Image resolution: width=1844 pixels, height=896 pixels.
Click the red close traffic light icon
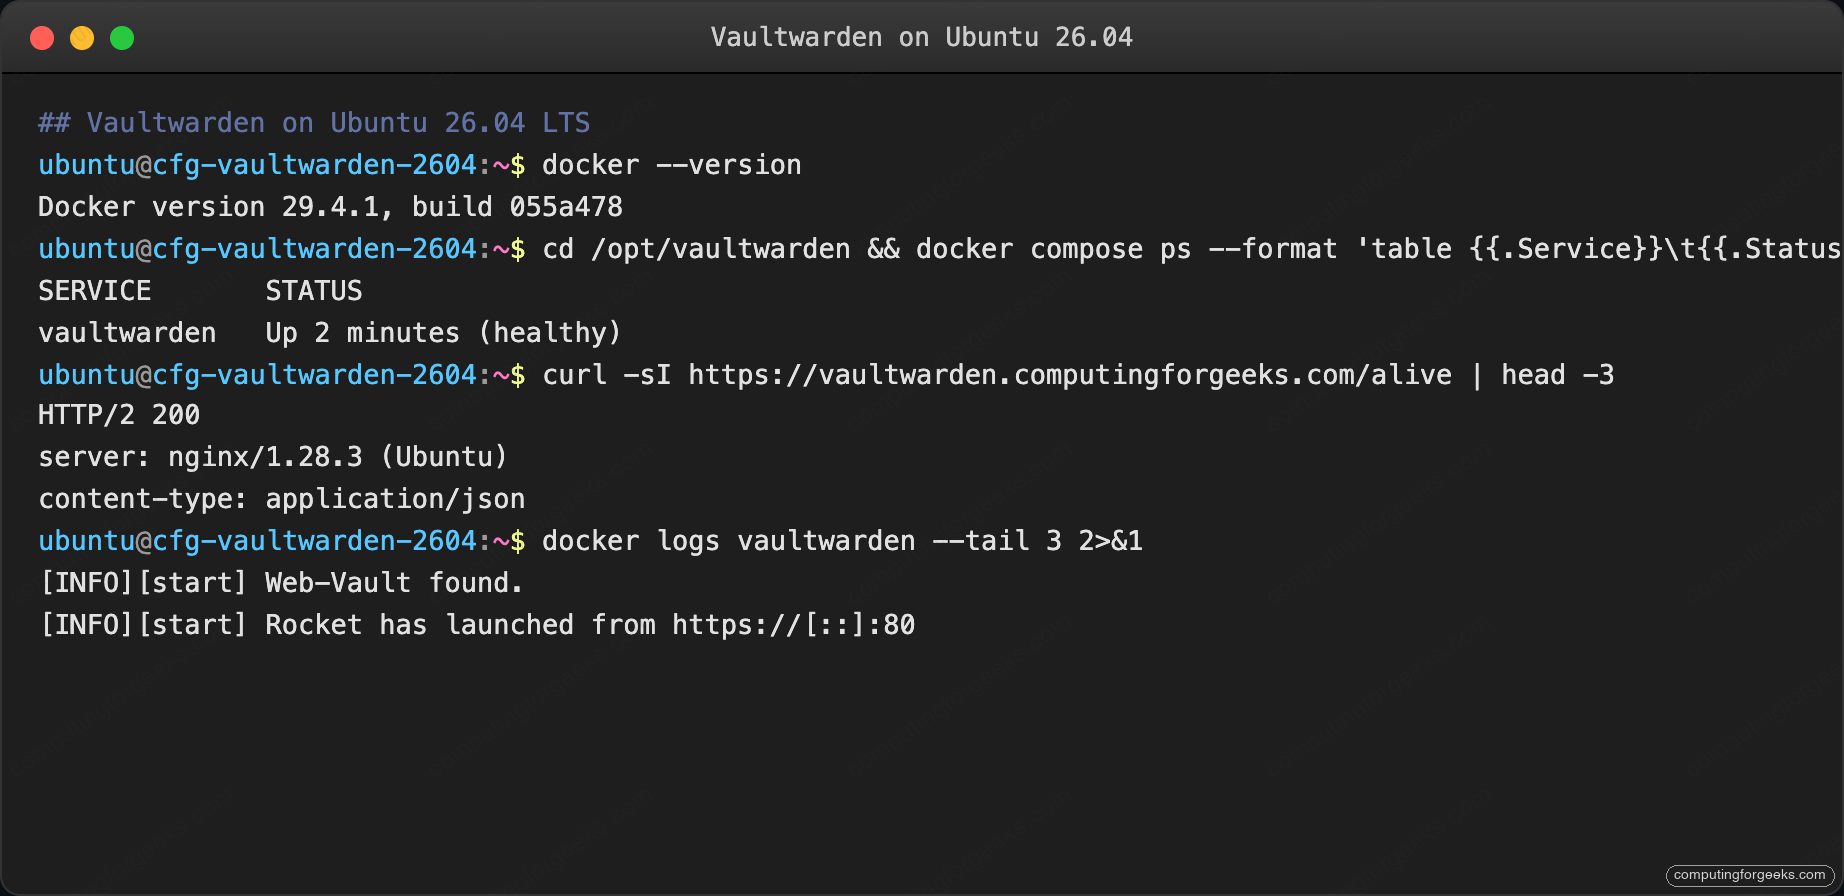pyautogui.click(x=42, y=37)
